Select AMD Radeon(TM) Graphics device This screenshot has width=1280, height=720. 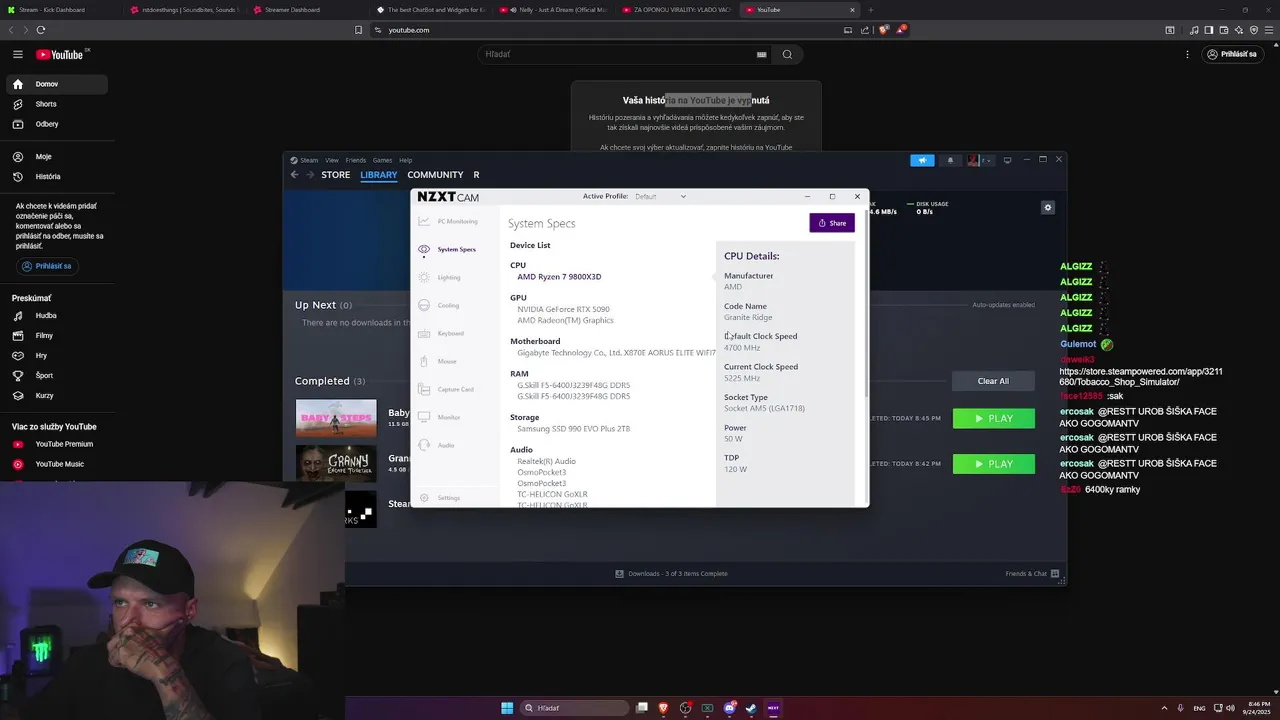(x=565, y=320)
